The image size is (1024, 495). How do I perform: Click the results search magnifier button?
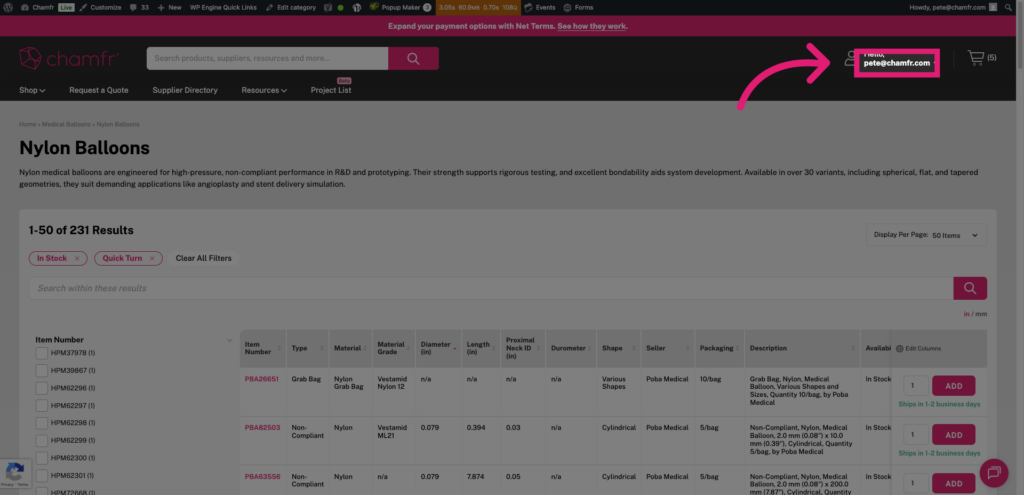[970, 288]
